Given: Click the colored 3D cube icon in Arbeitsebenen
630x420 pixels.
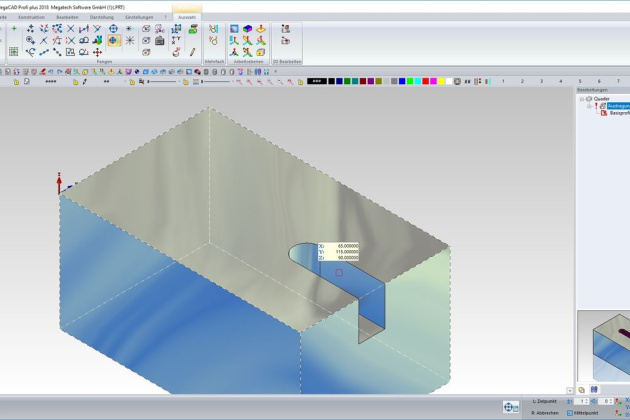Looking at the screenshot, I should tap(246, 29).
